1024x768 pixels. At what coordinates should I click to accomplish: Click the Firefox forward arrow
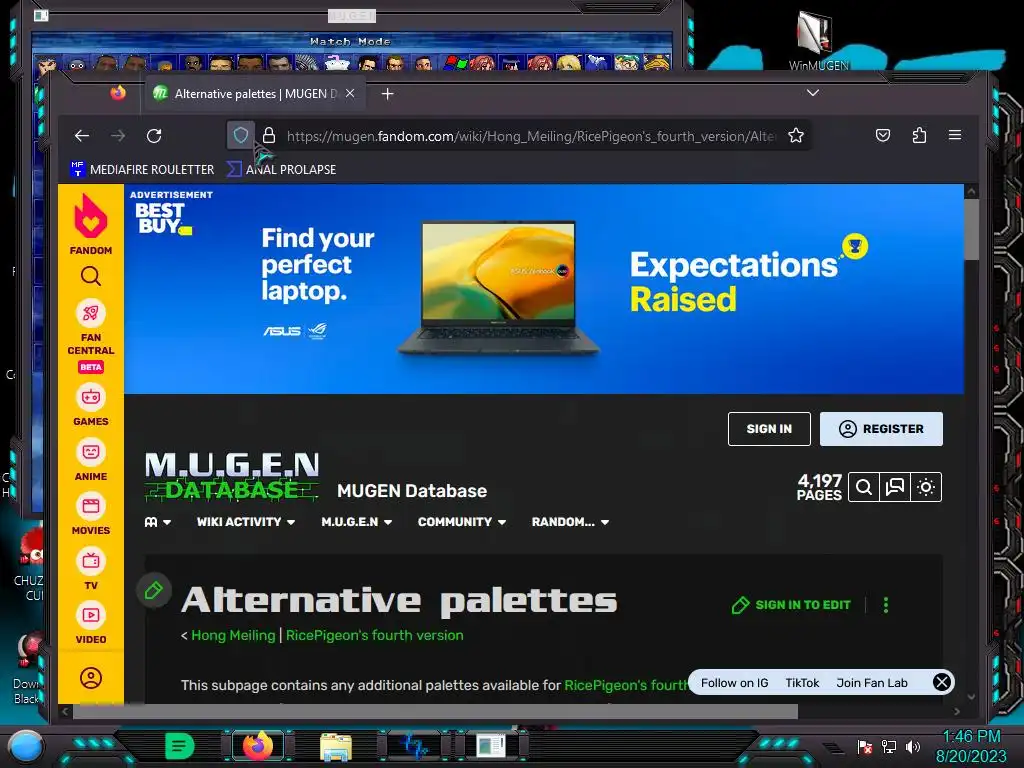click(118, 136)
